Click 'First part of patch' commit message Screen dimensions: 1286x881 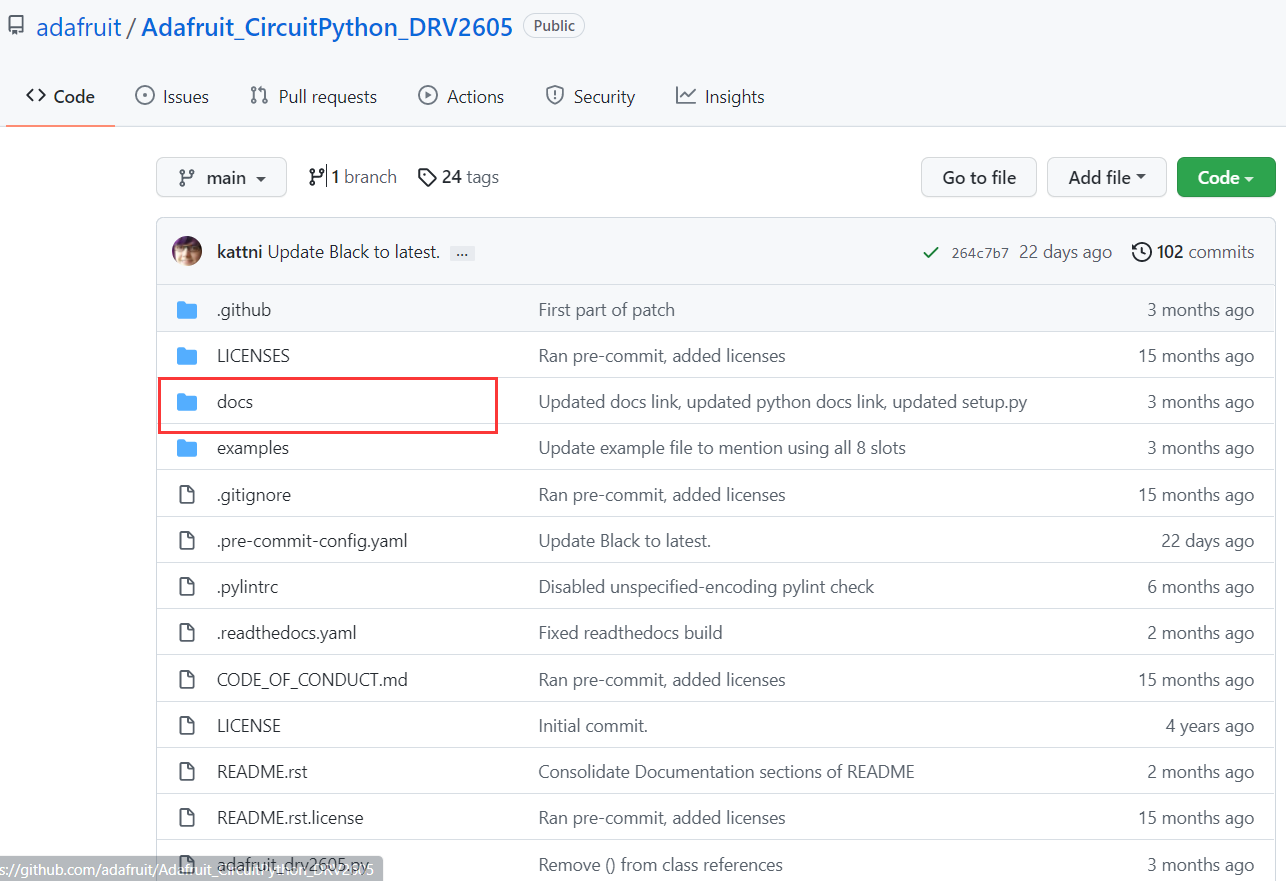tap(607, 310)
